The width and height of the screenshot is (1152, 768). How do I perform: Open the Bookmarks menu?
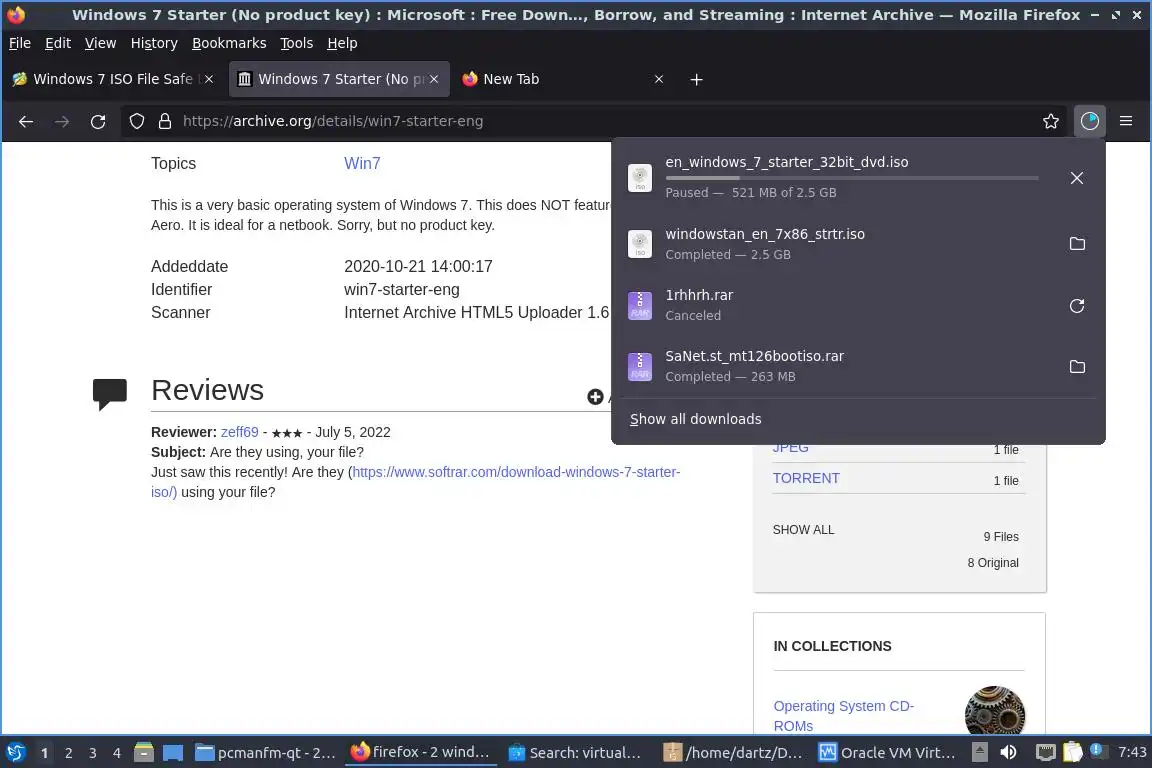(229, 43)
